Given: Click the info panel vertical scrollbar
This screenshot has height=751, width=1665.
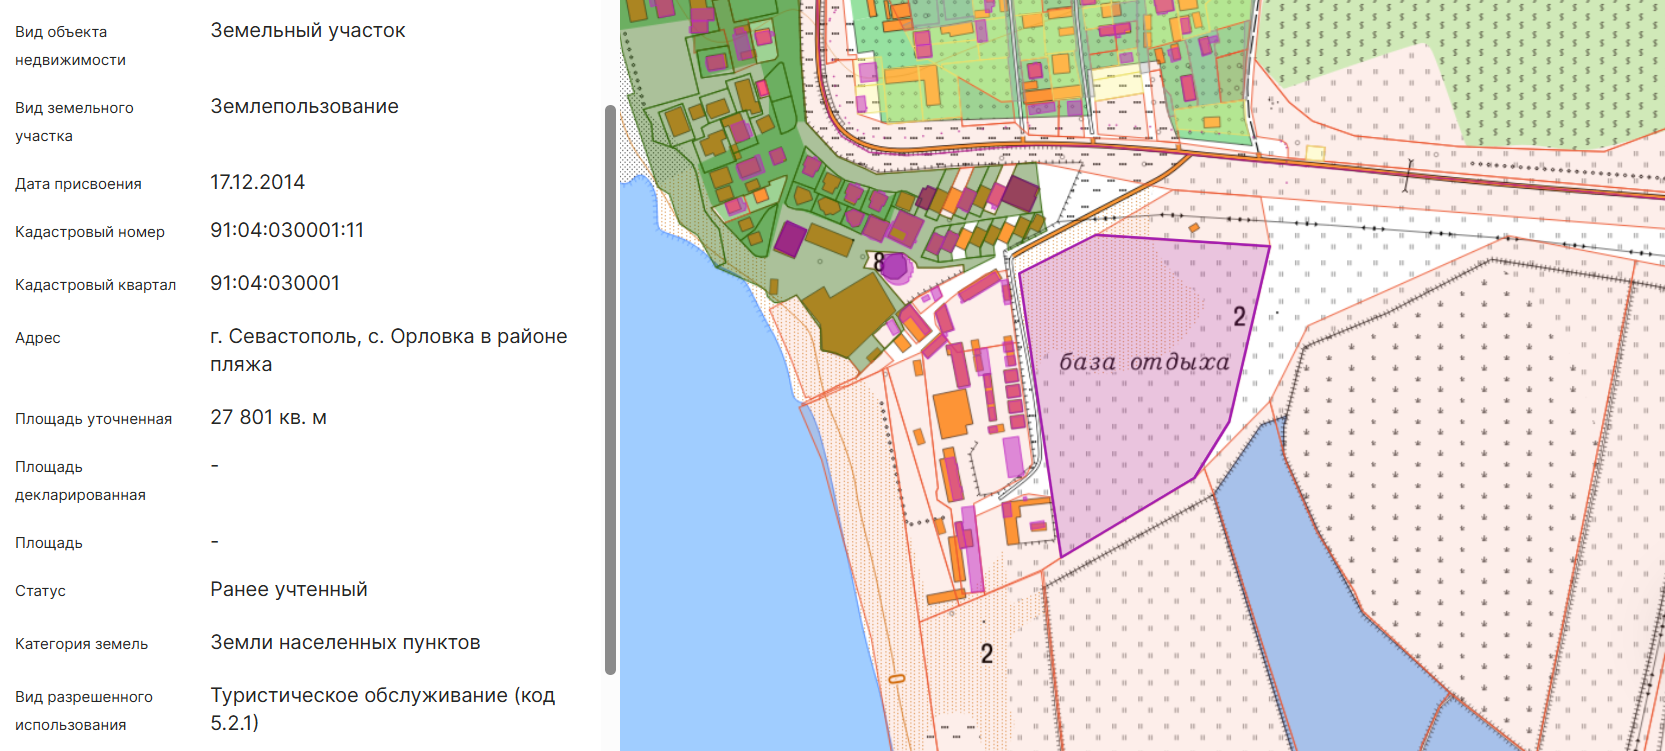Looking at the screenshot, I should [611, 390].
